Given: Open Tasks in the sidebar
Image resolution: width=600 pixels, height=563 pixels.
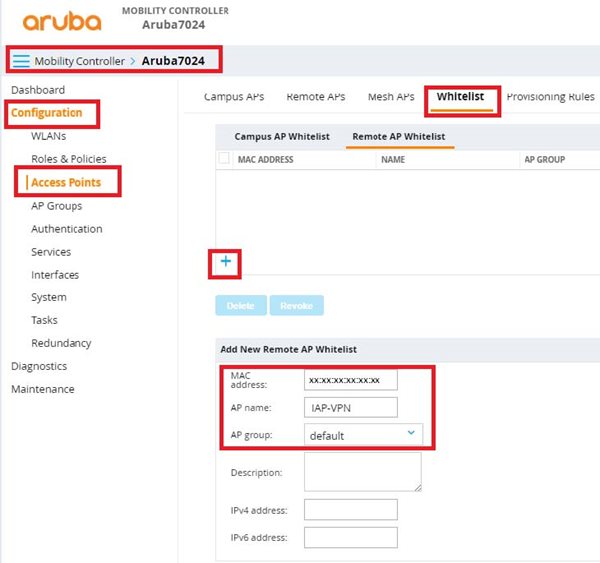Looking at the screenshot, I should pyautogui.click(x=44, y=320).
